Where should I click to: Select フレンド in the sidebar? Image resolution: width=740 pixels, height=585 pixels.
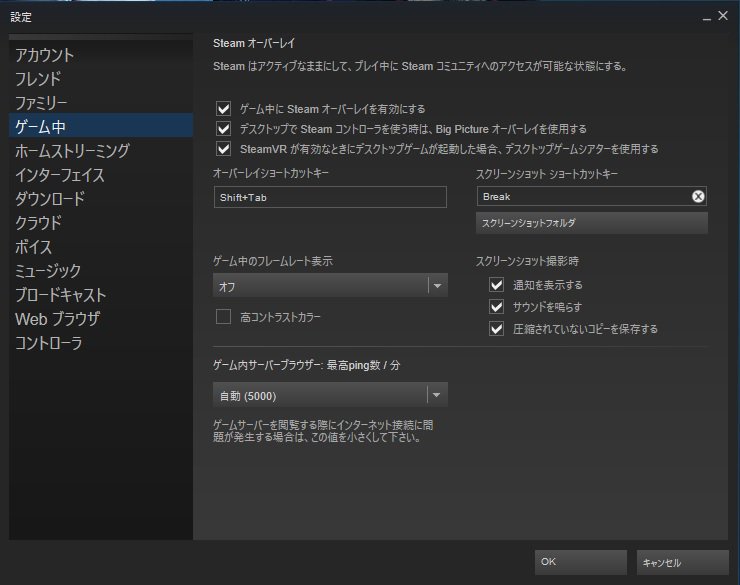(x=101, y=79)
